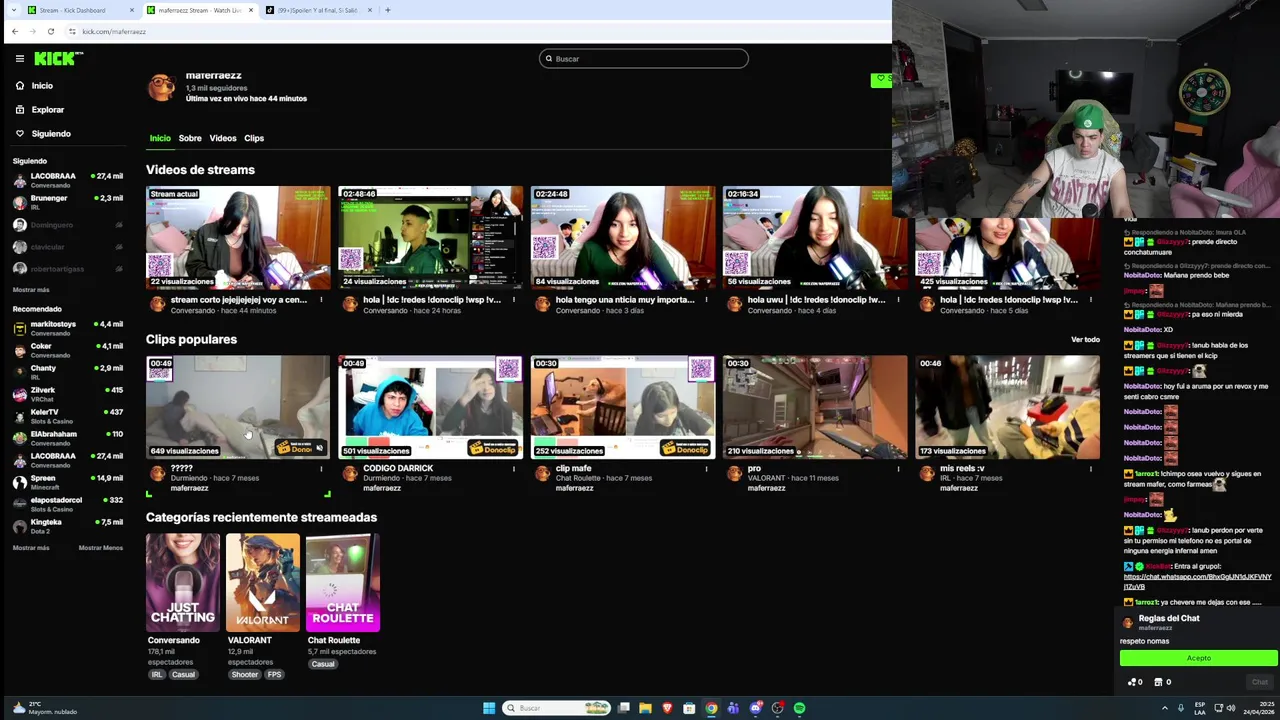Viewport: 1280px width, 720px height.
Task: Click the Kick Buscar search field
Action: point(644,59)
